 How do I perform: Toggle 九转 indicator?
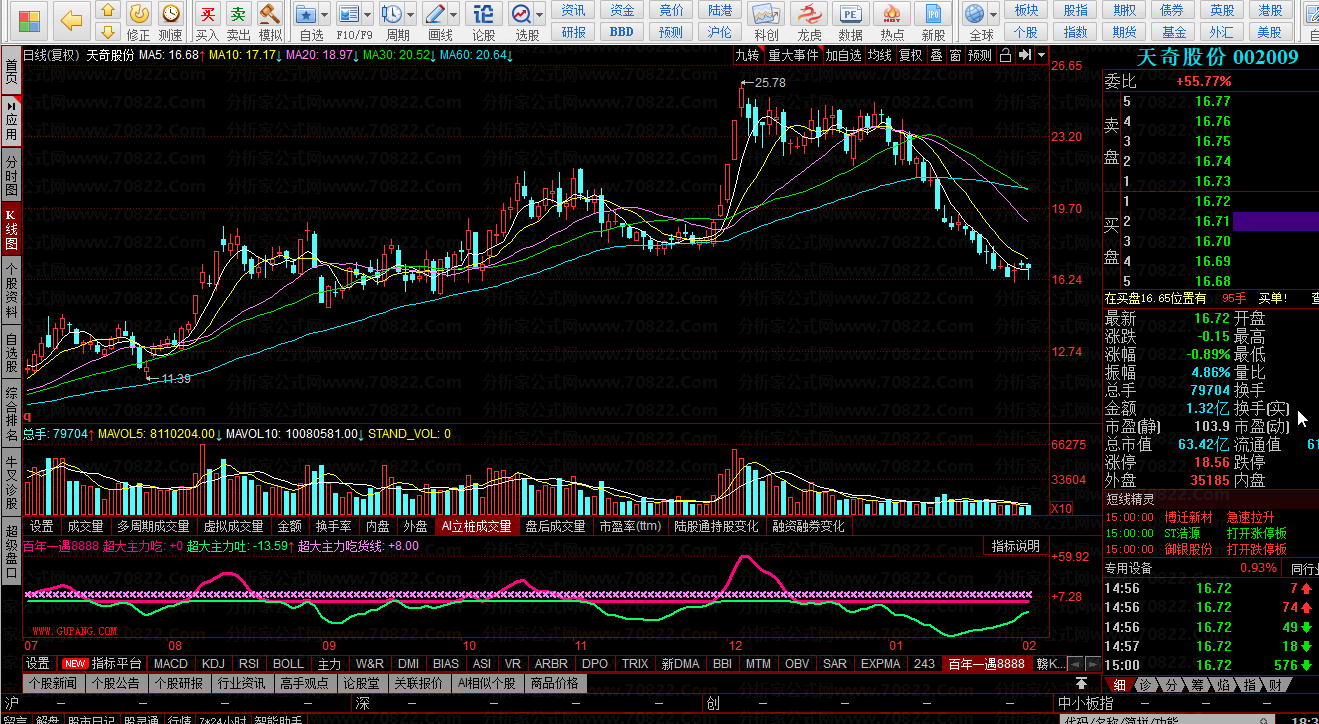[748, 55]
